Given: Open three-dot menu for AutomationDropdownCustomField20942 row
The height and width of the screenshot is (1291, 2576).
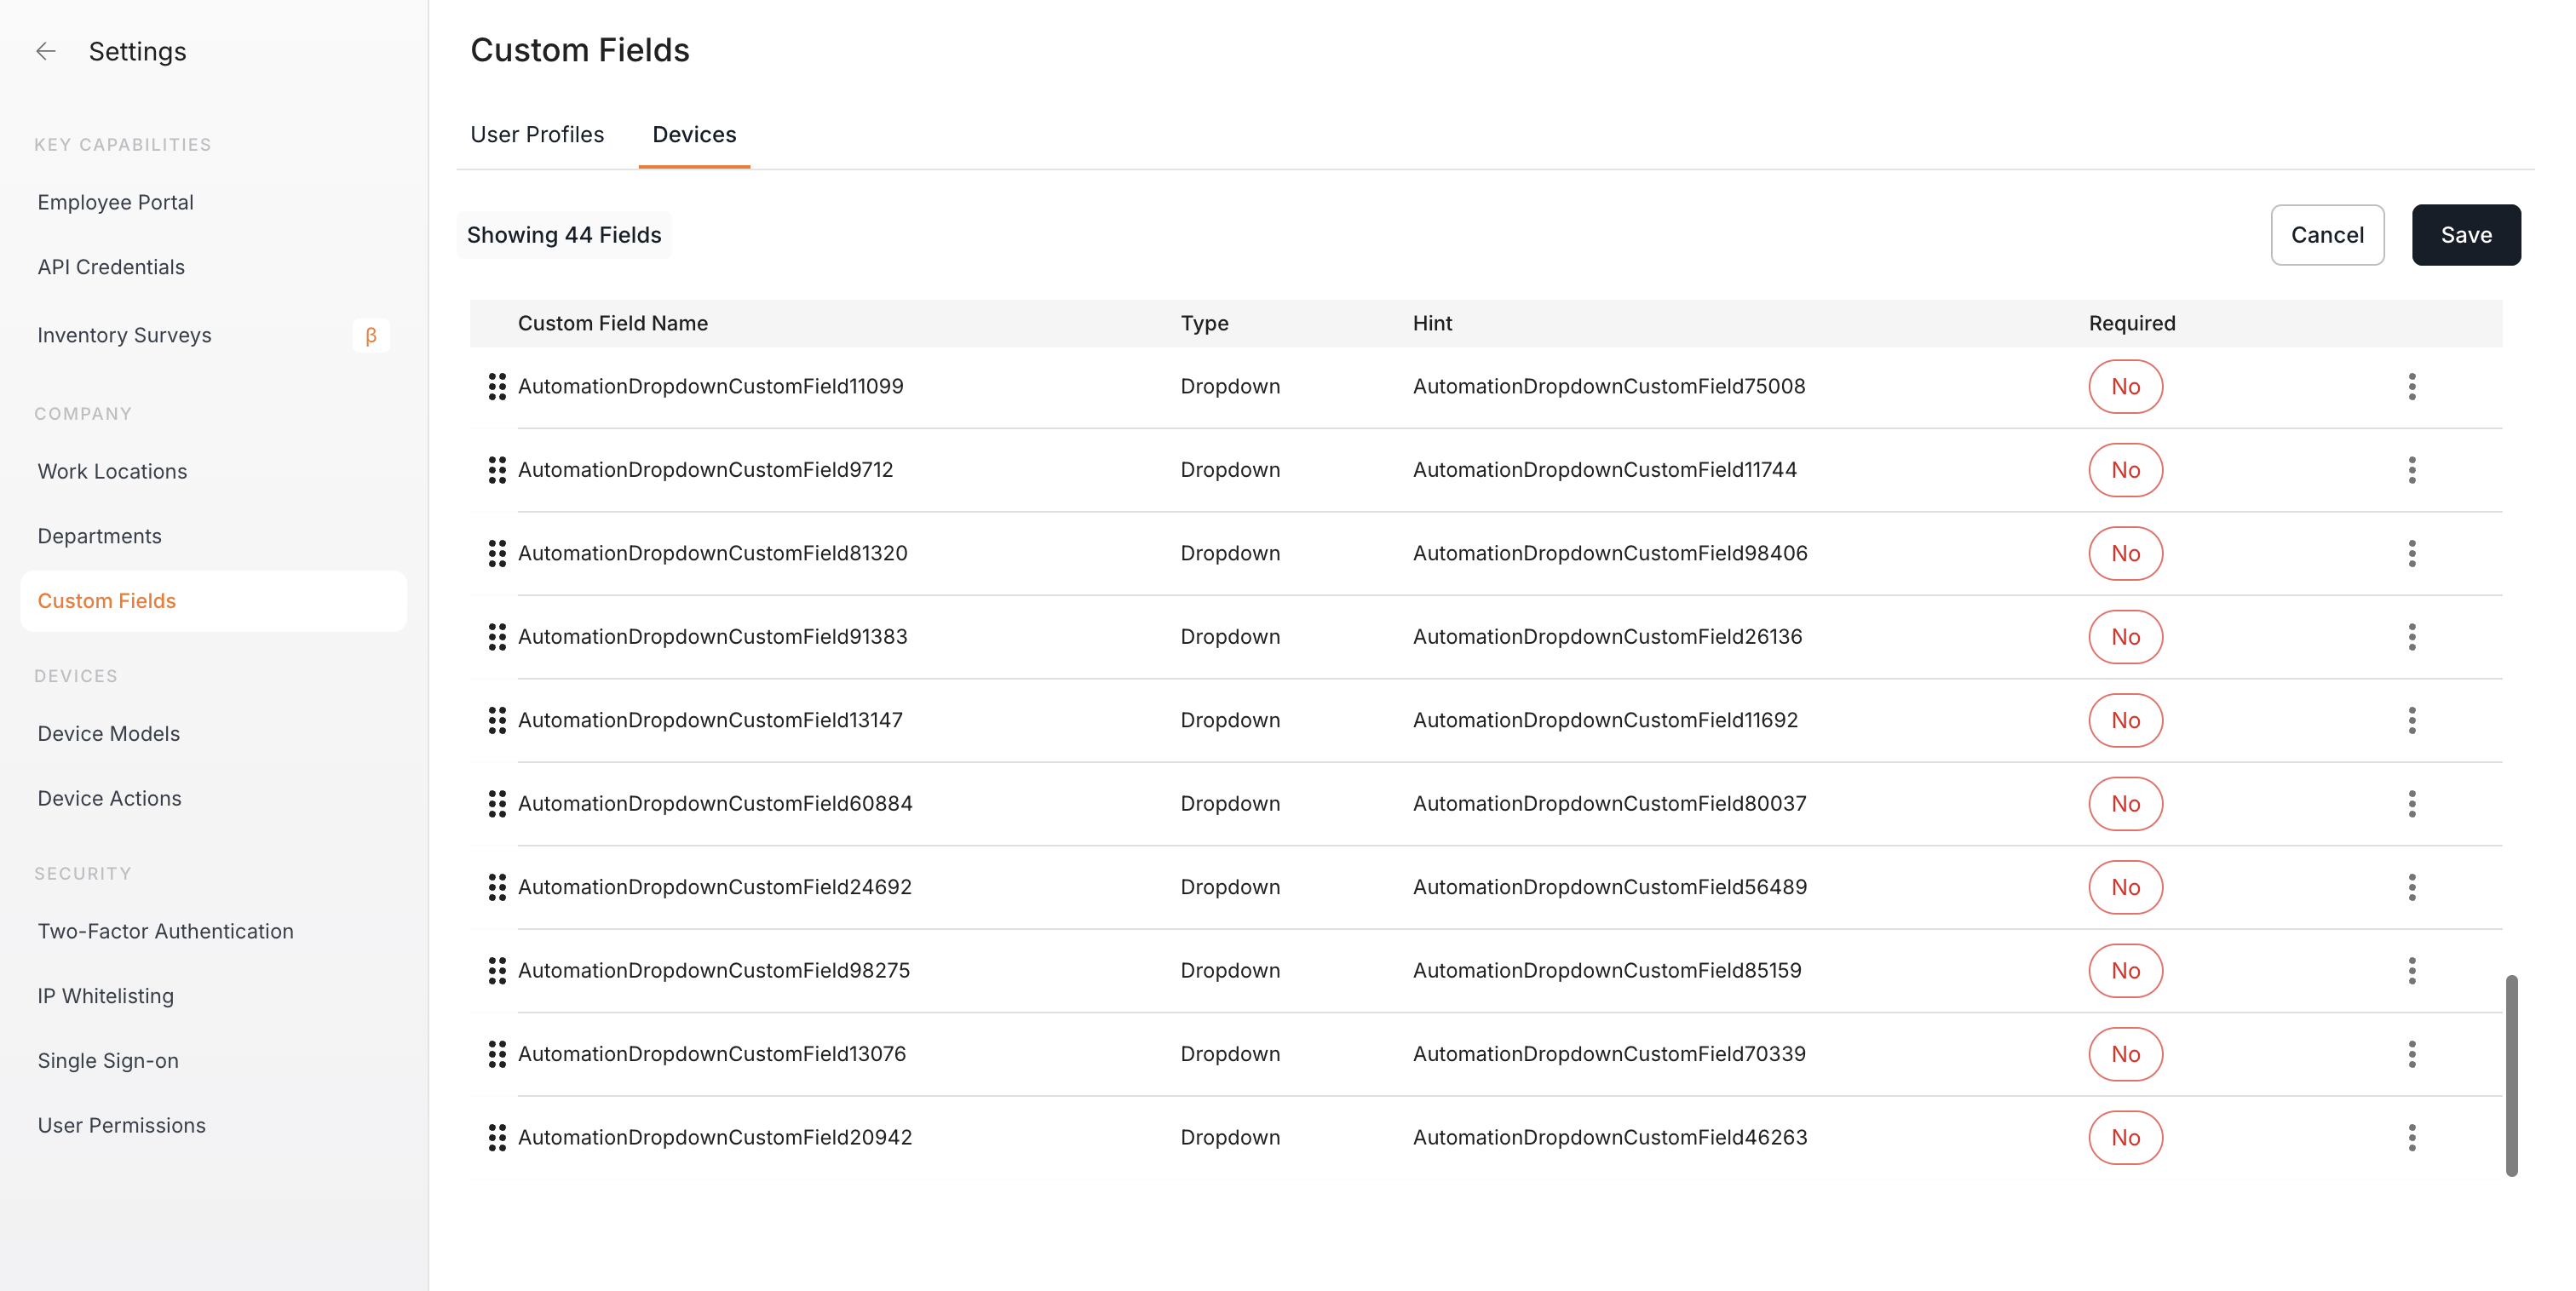Looking at the screenshot, I should [x=2412, y=1138].
